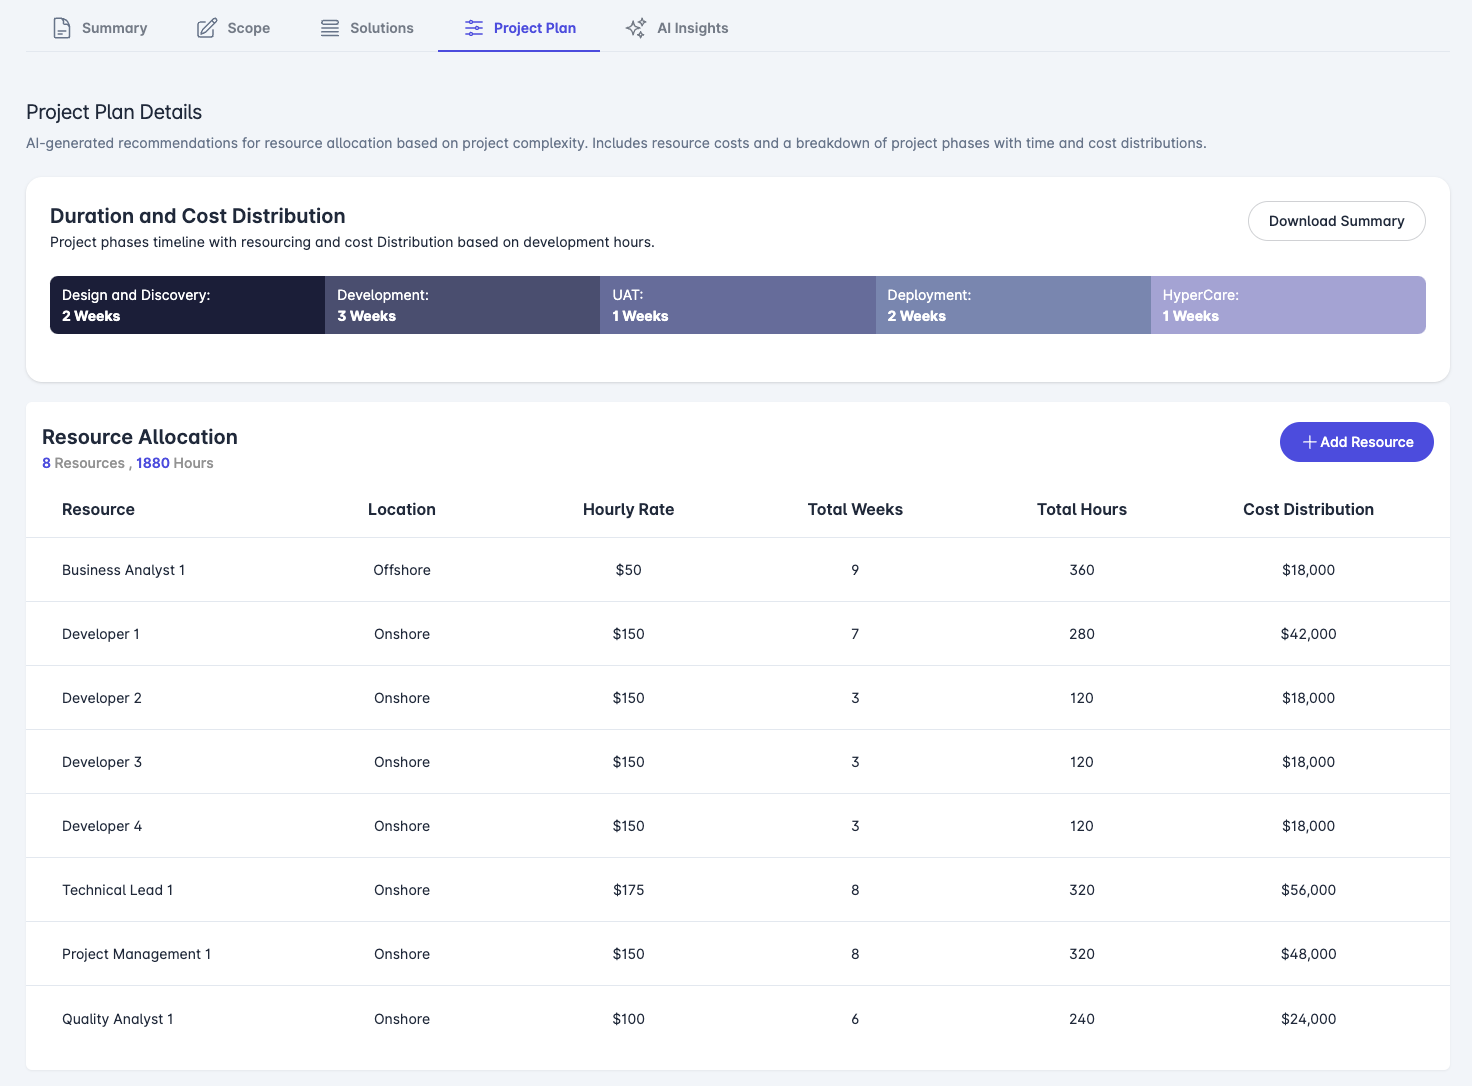Select the Technical Lead 1 resource name
Image resolution: width=1472 pixels, height=1086 pixels.
click(x=117, y=890)
